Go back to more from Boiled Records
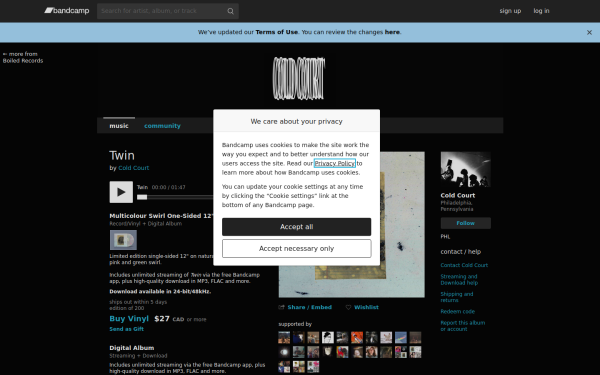 pos(23,57)
